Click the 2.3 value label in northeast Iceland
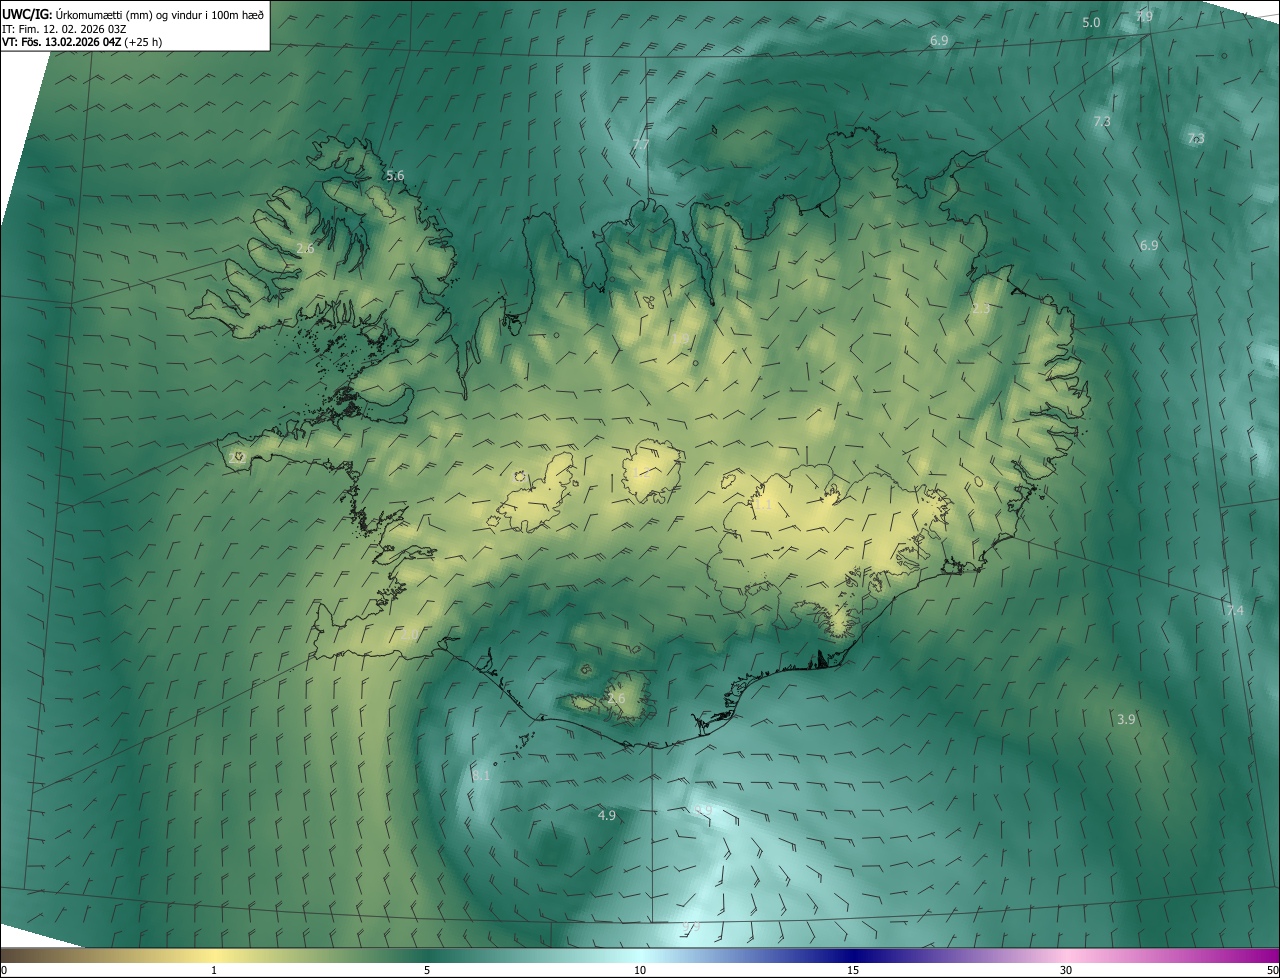 (x=980, y=308)
